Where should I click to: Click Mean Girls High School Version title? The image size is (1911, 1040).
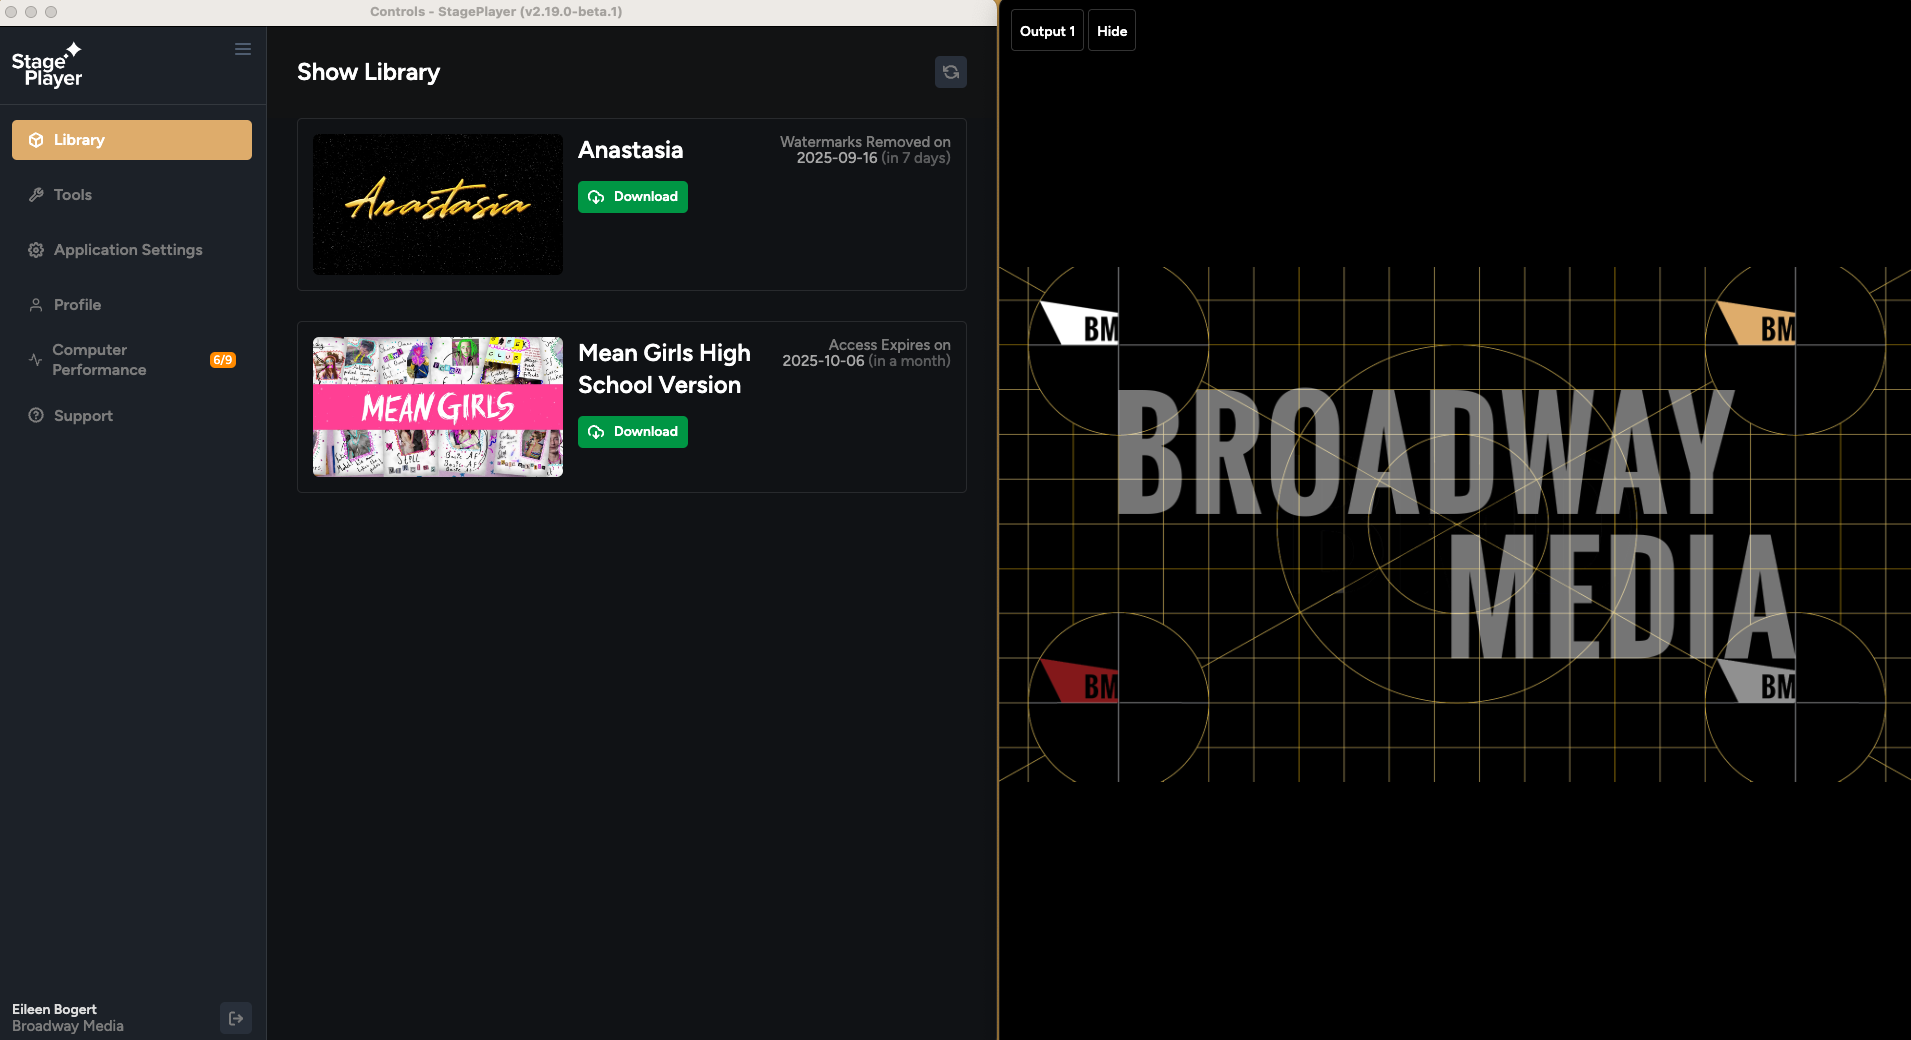point(664,369)
